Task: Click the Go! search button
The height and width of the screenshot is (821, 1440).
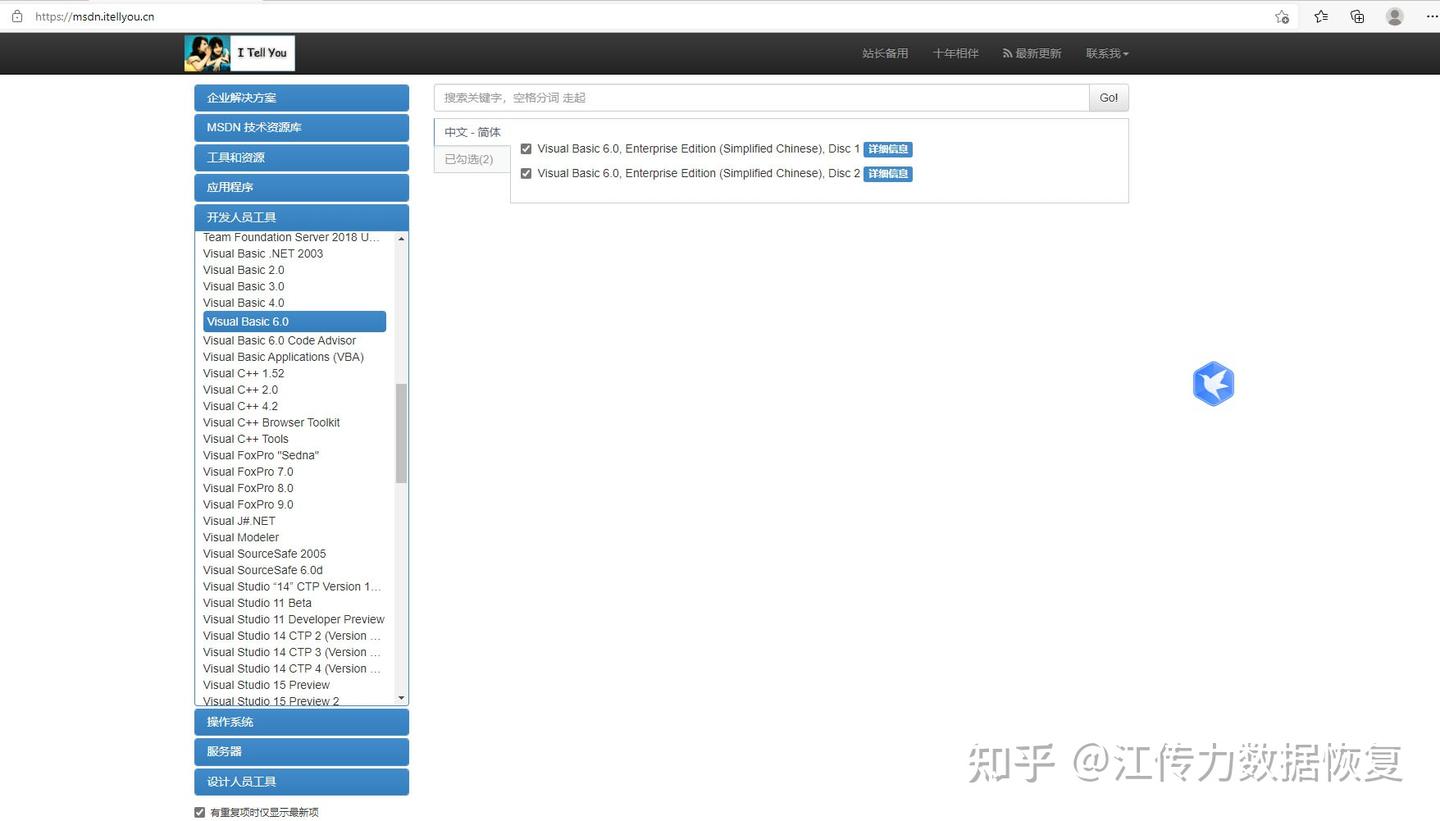Action: (x=1109, y=98)
